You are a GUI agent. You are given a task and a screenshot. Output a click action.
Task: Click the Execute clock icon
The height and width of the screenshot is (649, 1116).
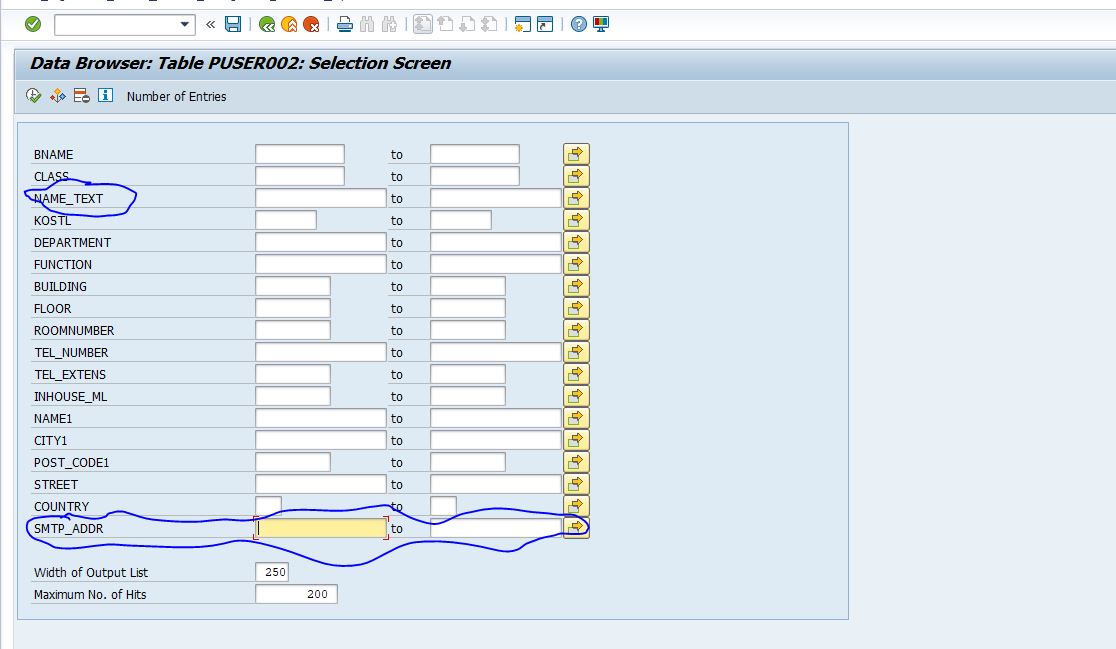pos(34,96)
